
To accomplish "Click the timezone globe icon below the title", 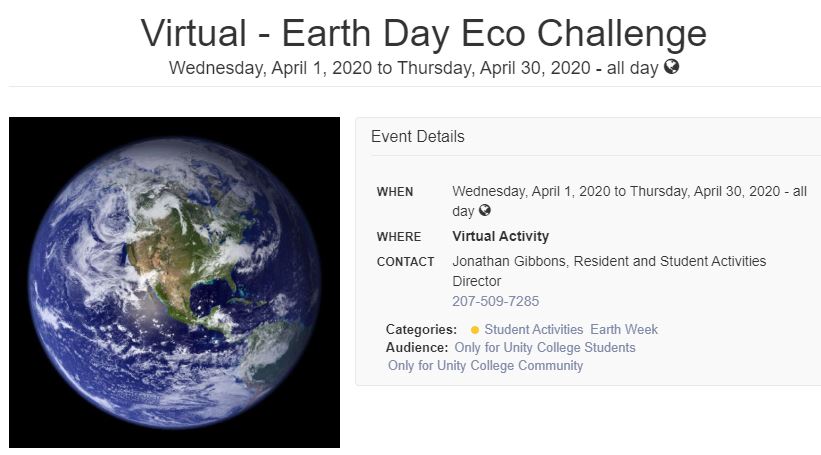I will click(x=672, y=67).
